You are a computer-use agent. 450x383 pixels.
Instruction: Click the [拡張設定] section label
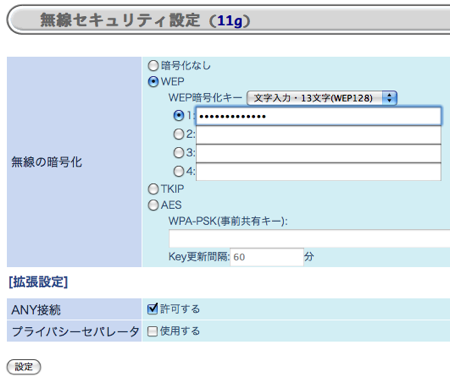38,282
